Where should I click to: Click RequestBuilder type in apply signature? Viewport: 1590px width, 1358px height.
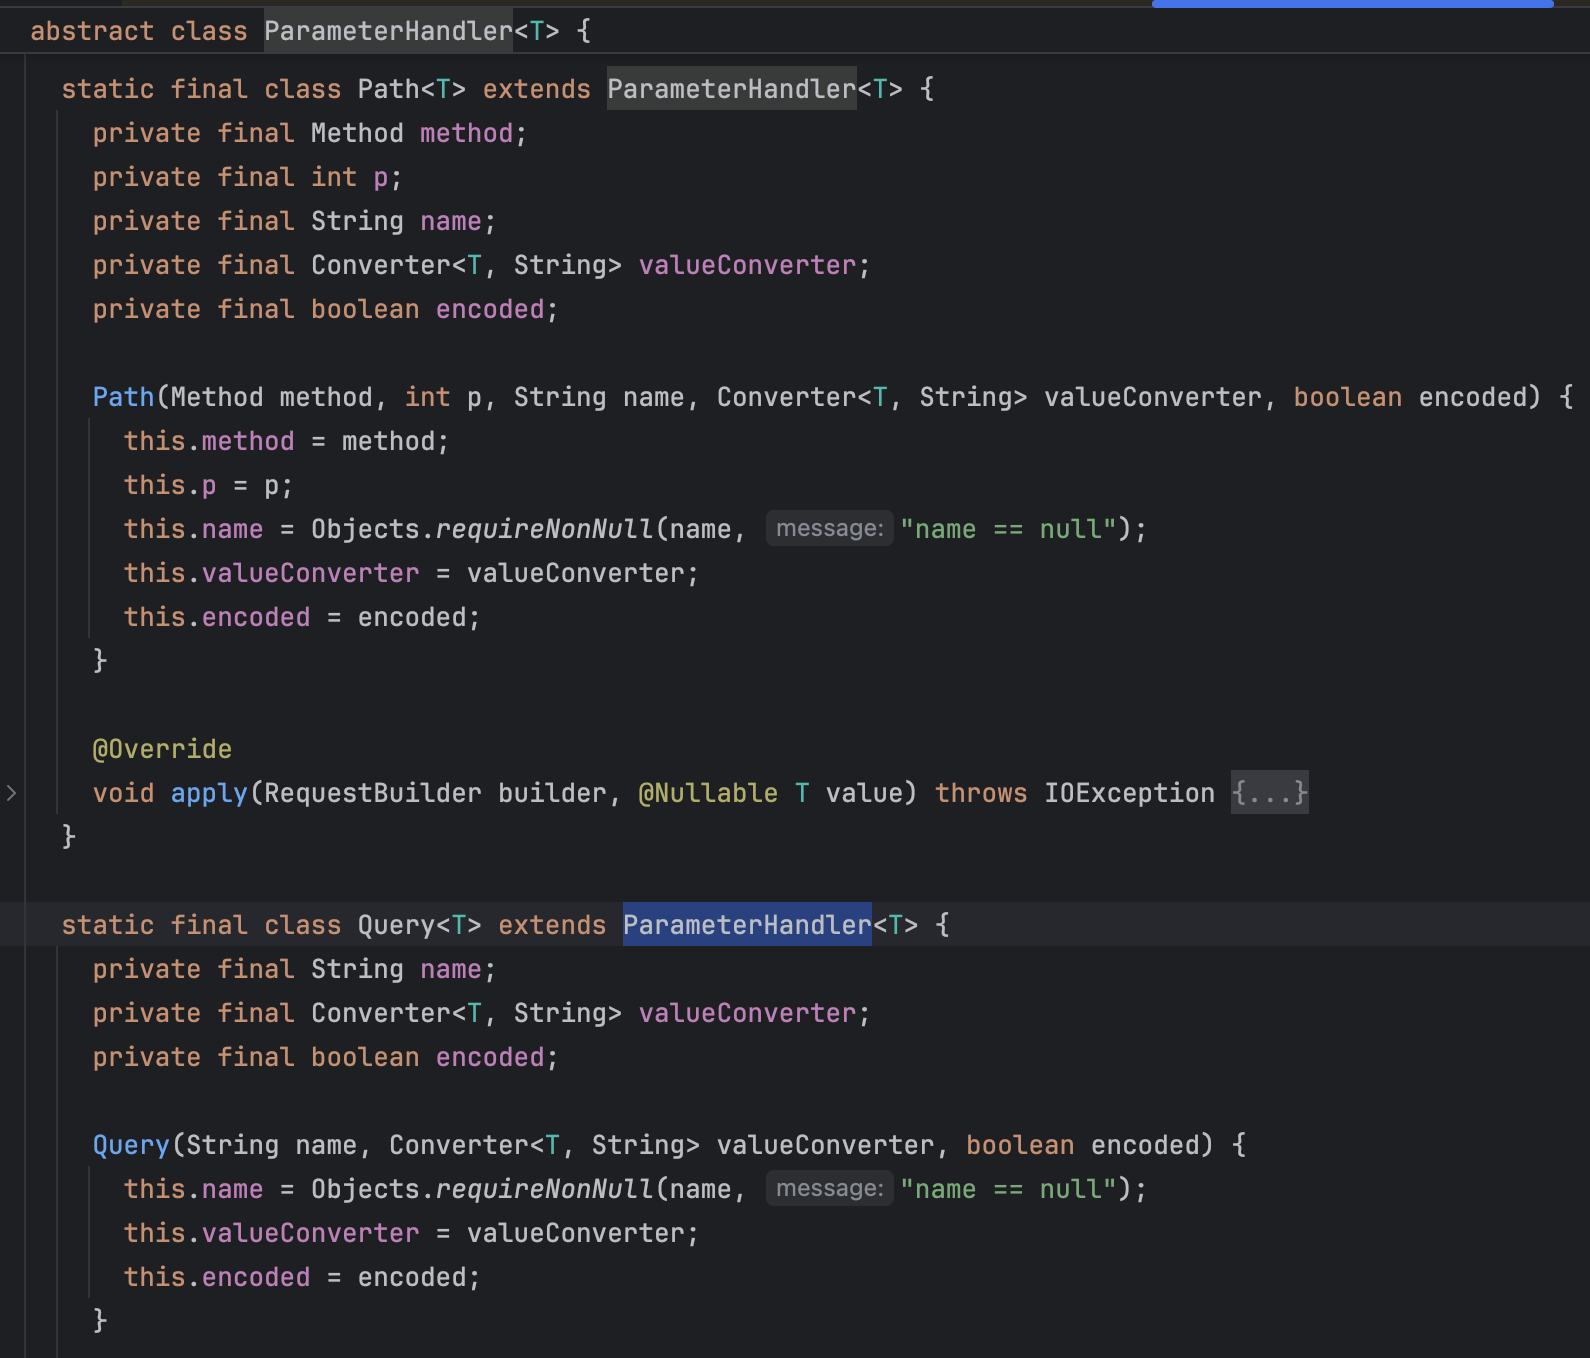[x=373, y=793]
